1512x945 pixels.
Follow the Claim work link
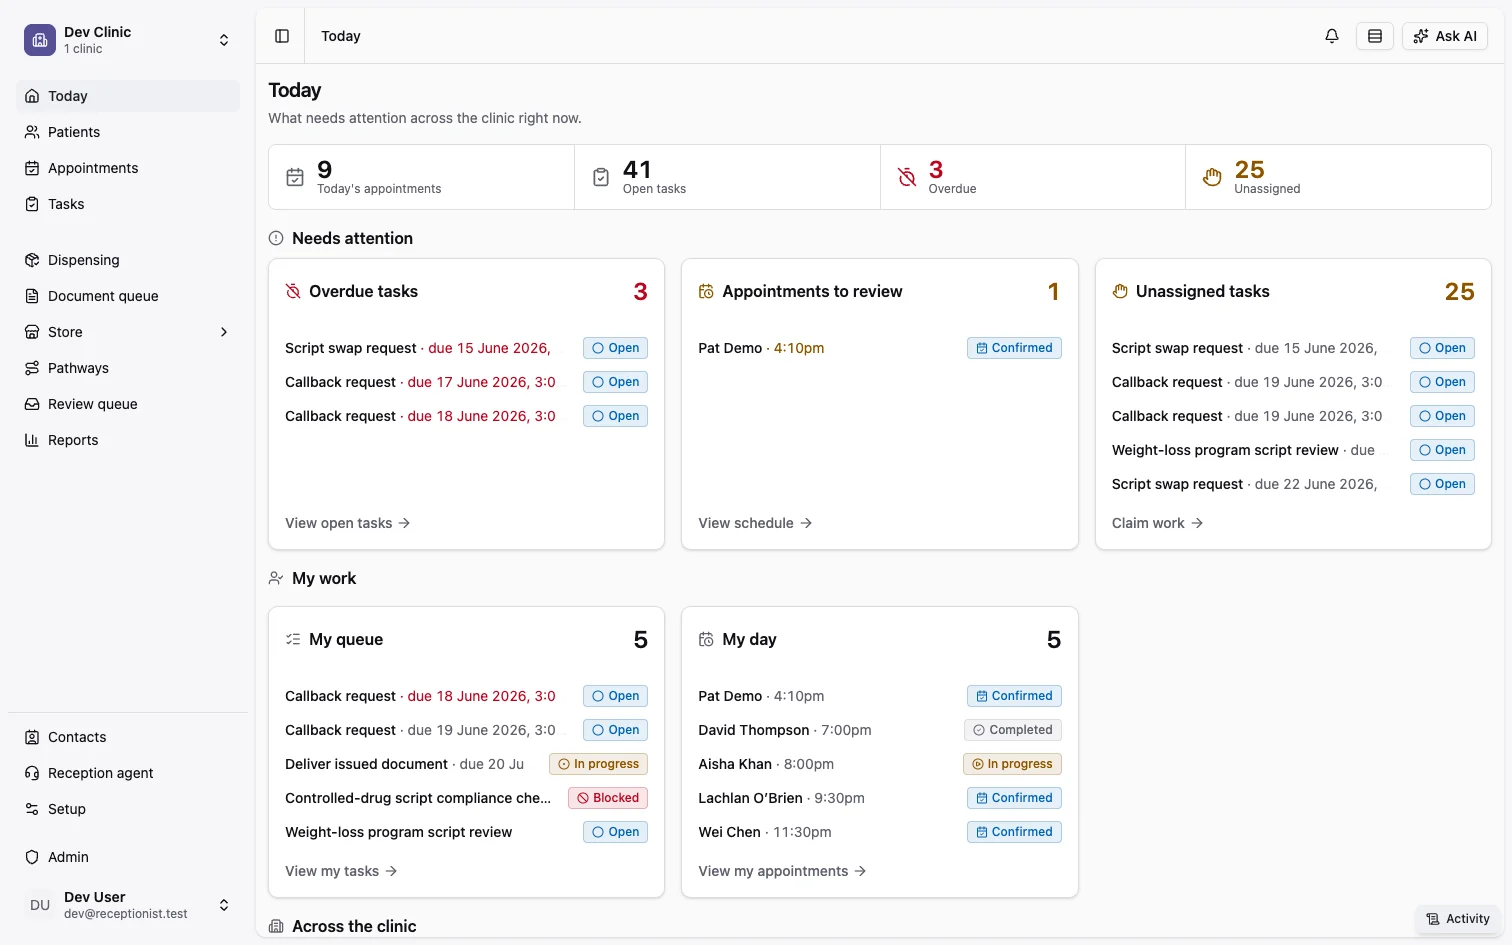[1157, 523]
